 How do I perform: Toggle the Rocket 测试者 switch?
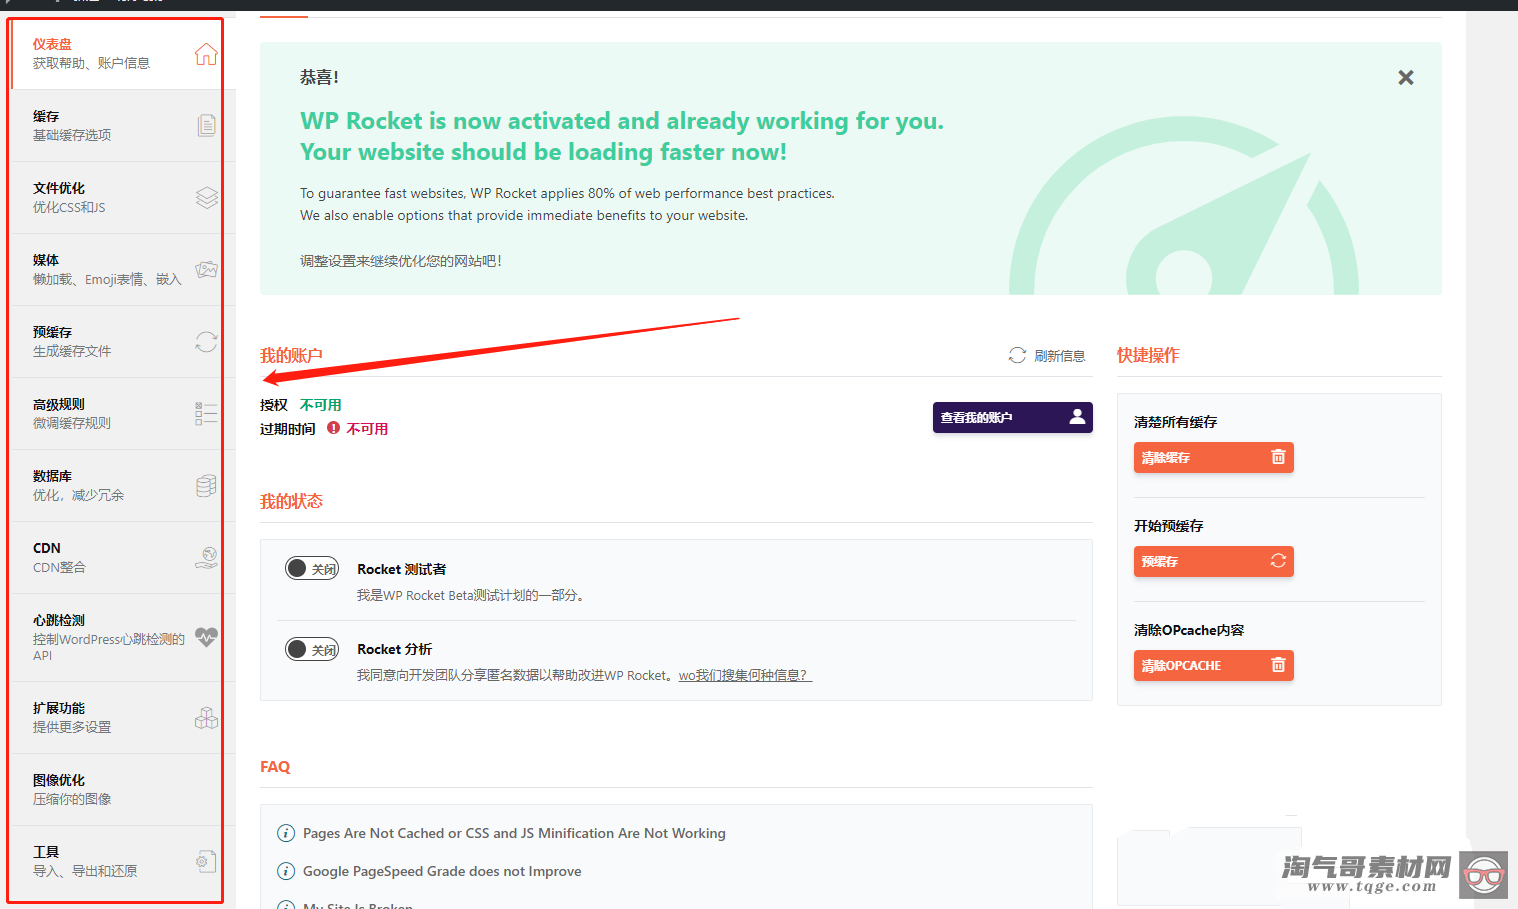click(x=312, y=569)
